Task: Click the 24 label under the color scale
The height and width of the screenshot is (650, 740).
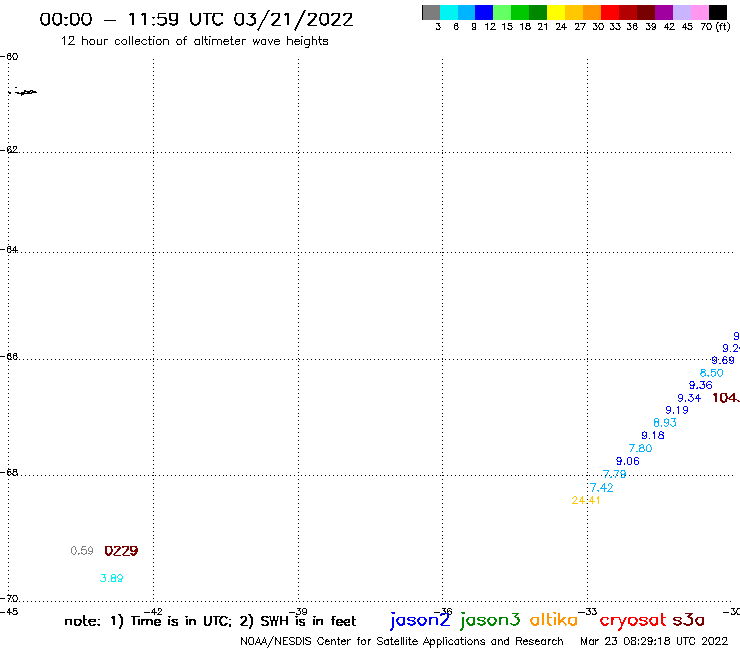Action: click(561, 27)
